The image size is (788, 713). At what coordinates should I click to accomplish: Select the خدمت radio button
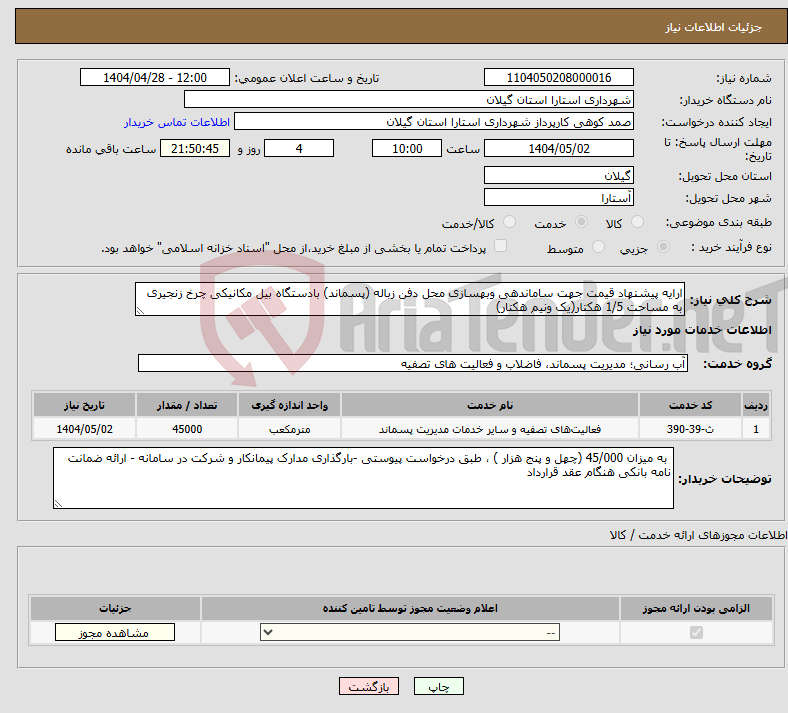click(x=581, y=222)
